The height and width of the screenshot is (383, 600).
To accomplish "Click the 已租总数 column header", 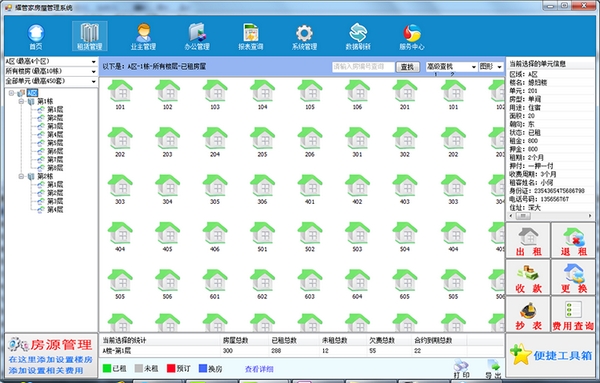I will pos(293,340).
